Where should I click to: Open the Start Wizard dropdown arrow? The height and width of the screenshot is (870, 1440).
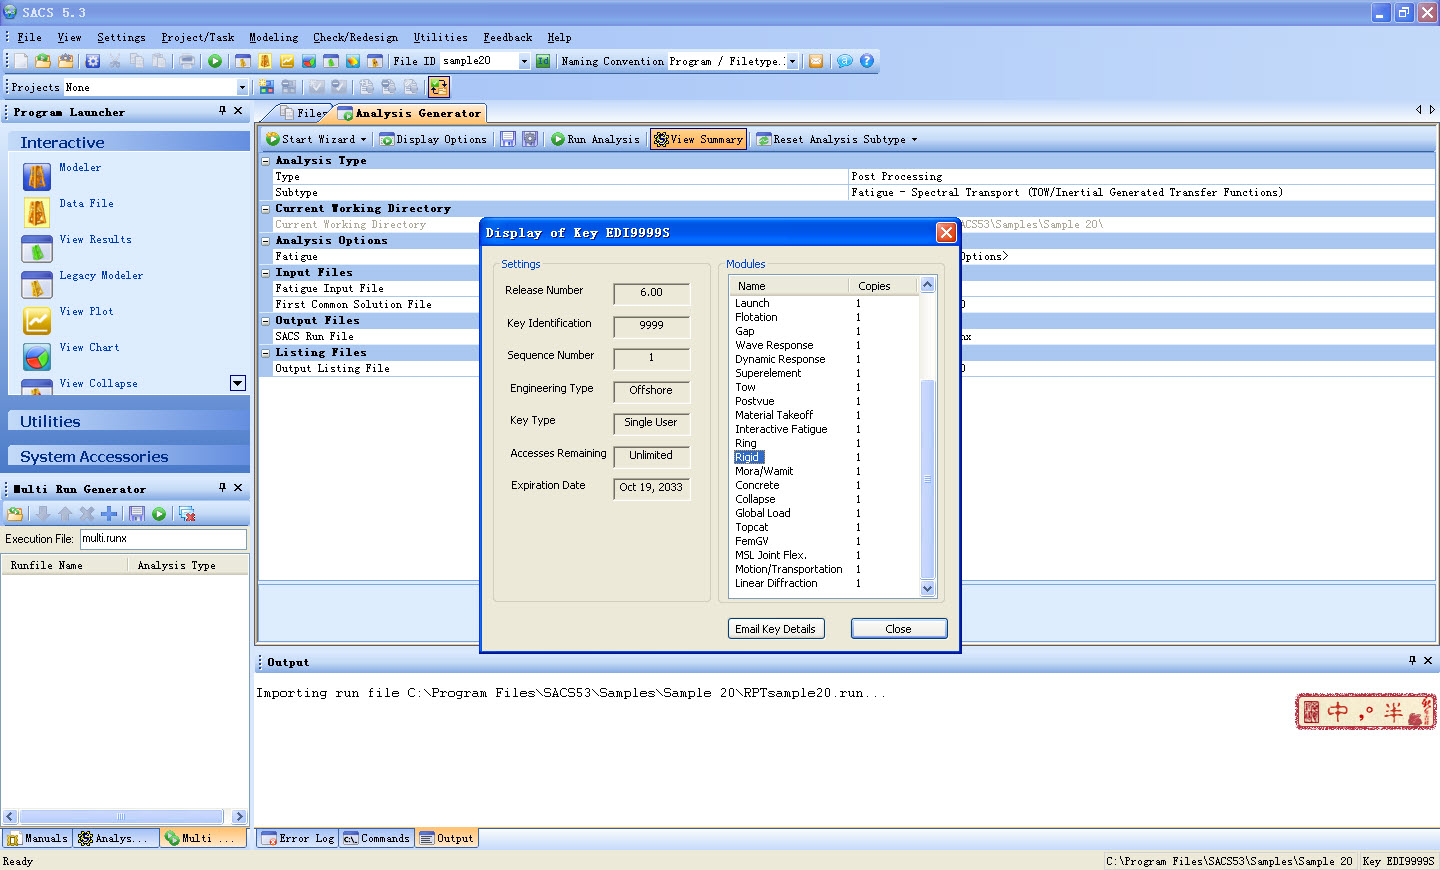363,140
